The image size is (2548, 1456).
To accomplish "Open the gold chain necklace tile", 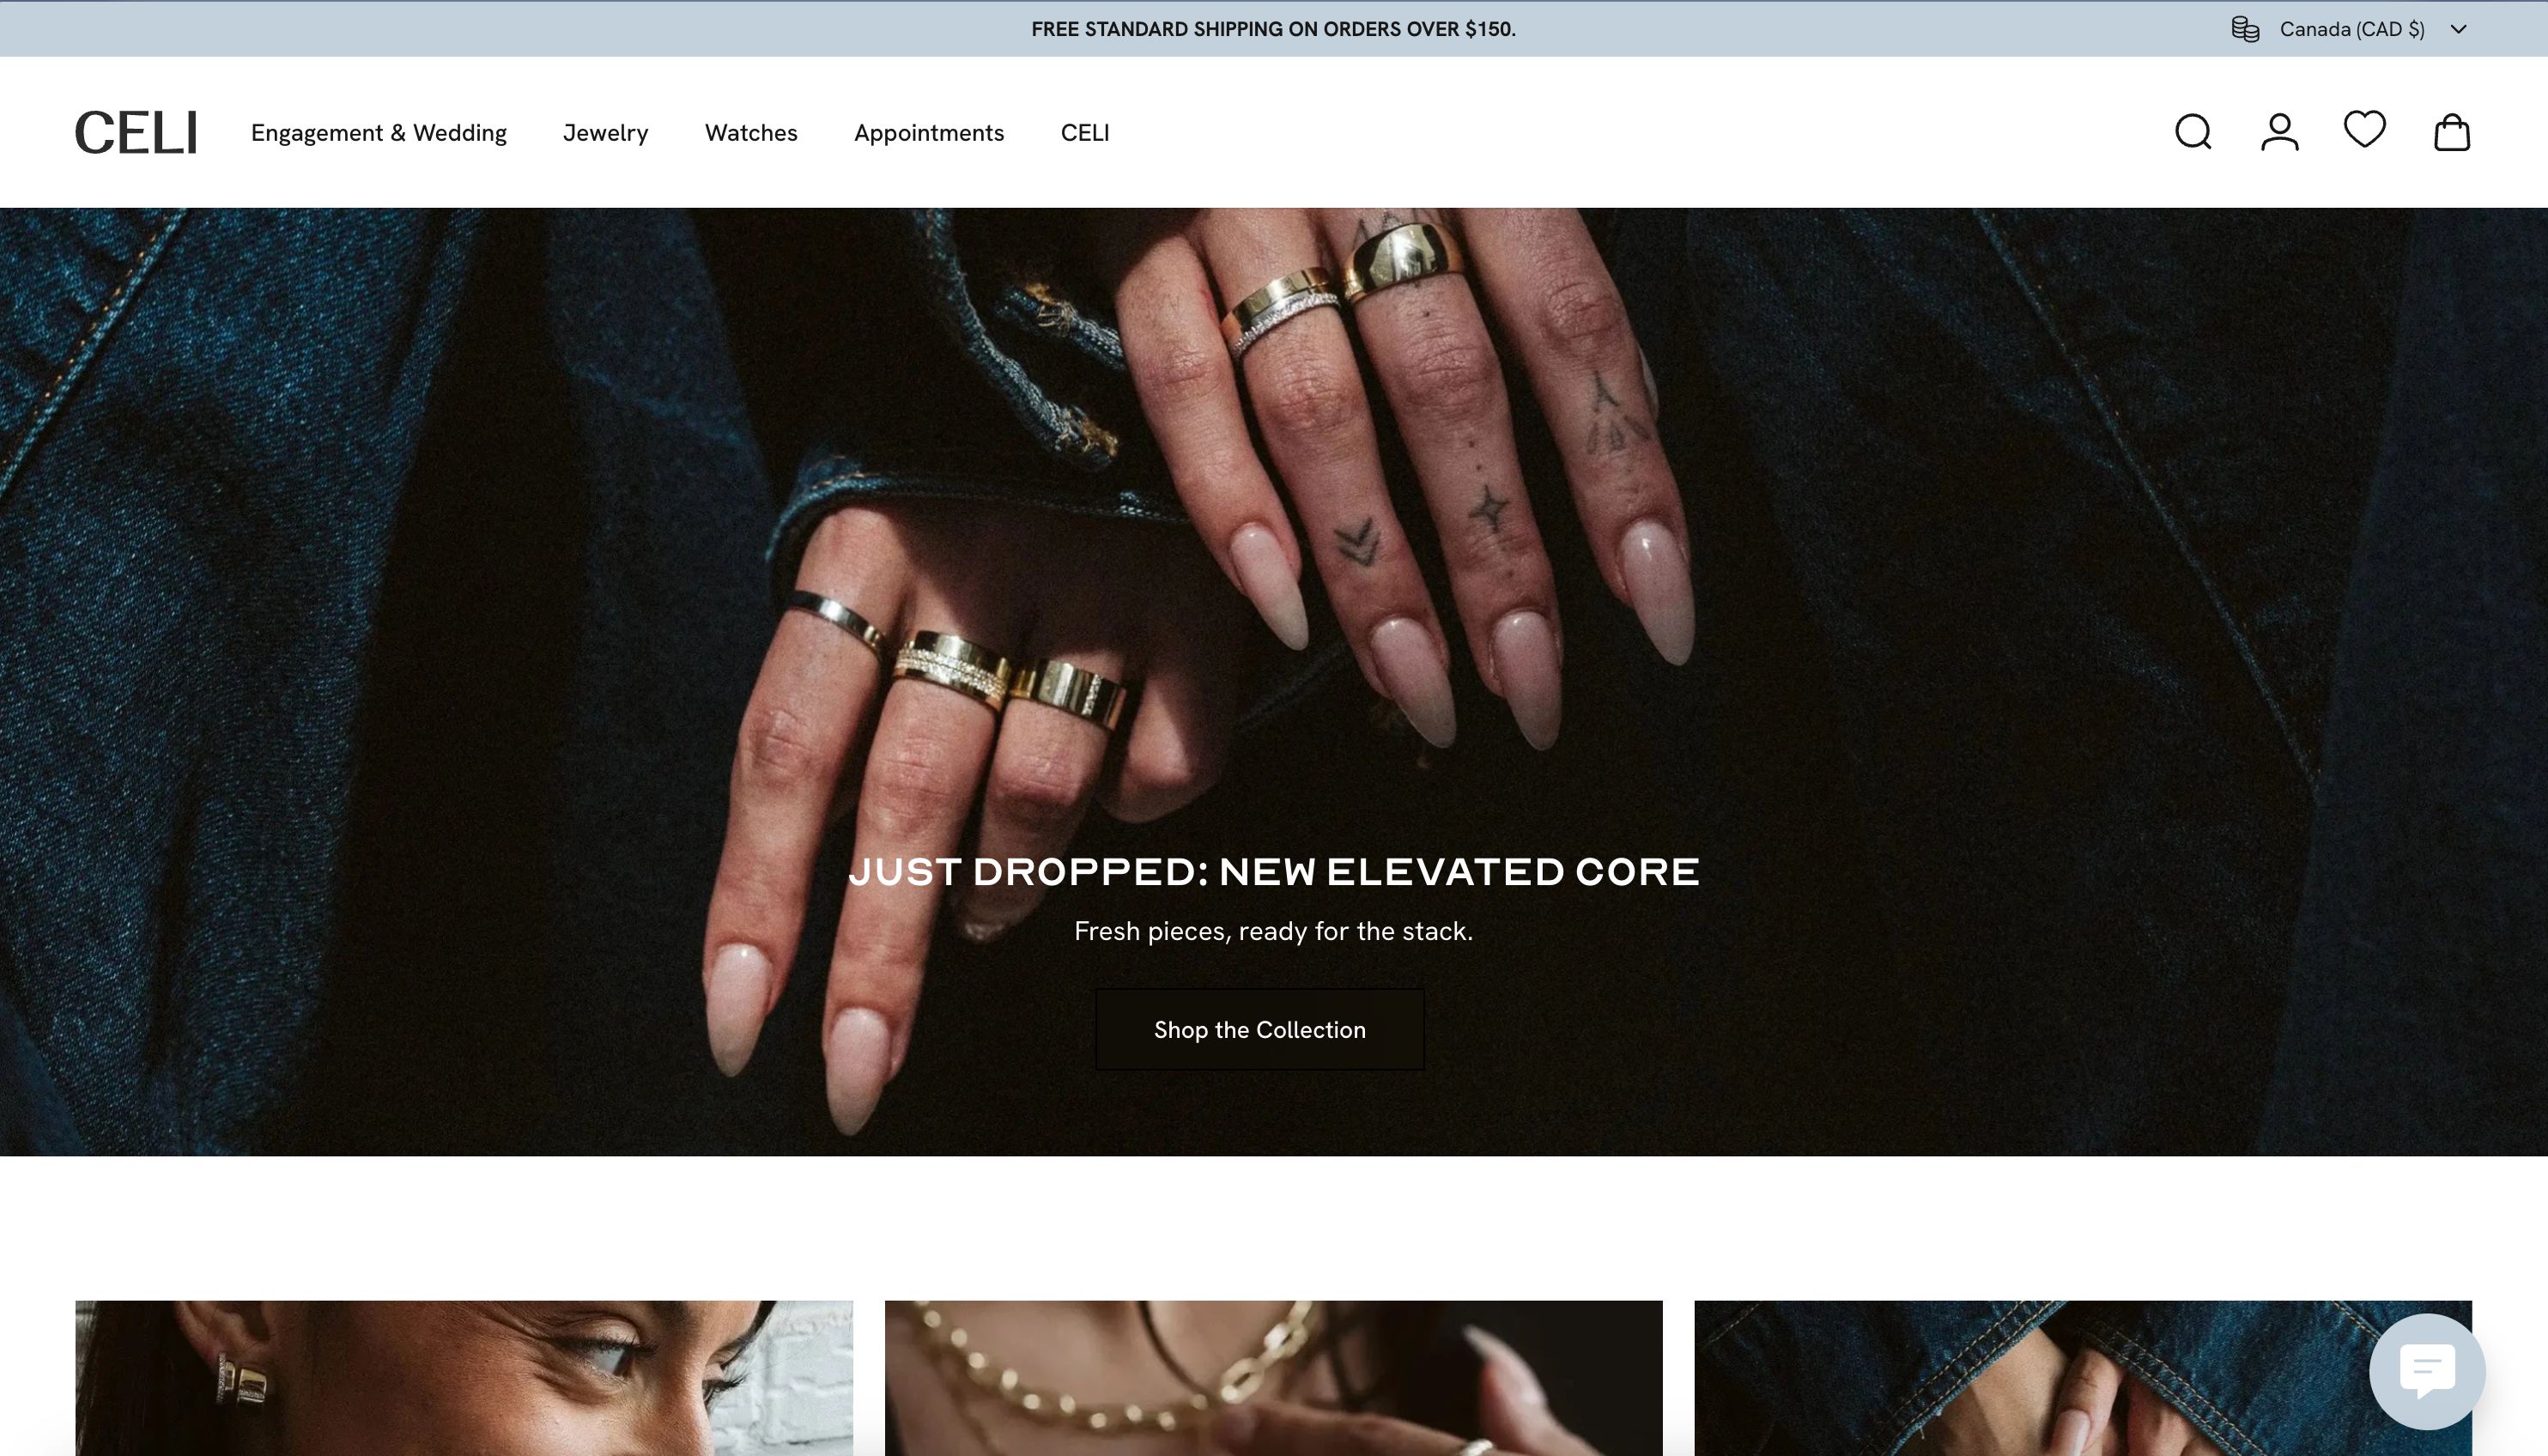I will [x=1273, y=1378].
